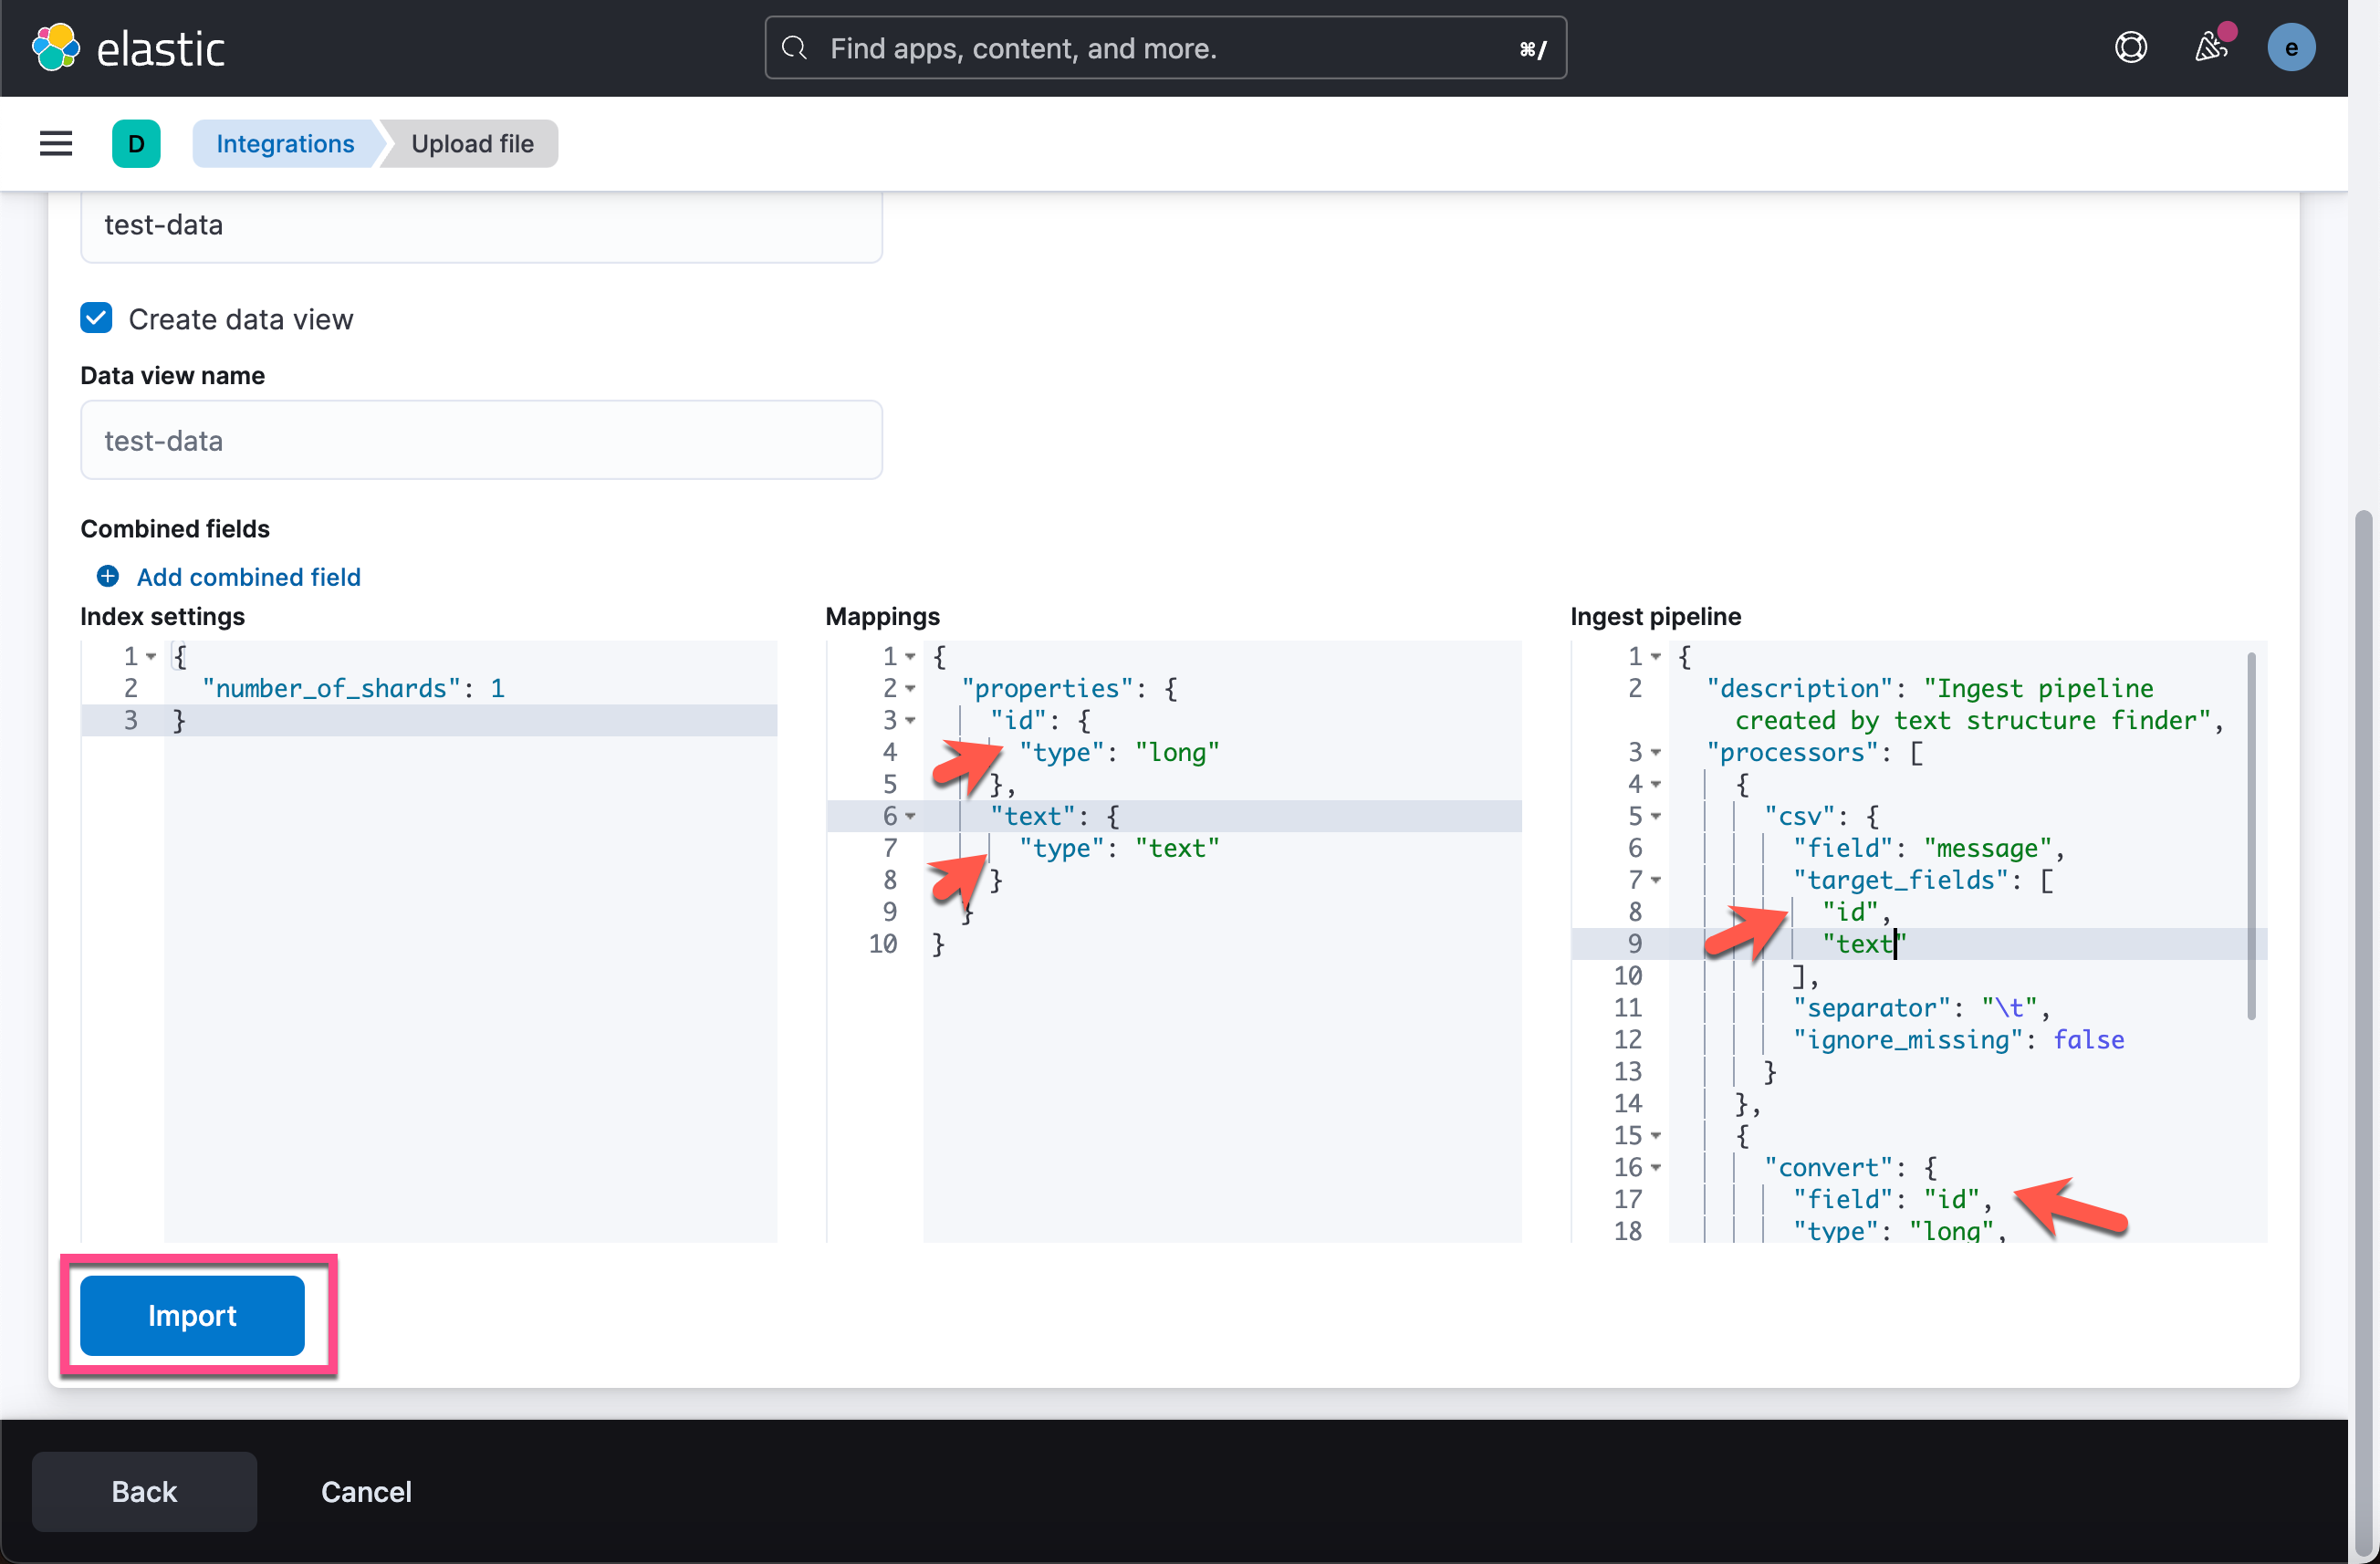Fold the "convert" block in Ingest pipeline
2380x1564 pixels.
(1656, 1167)
